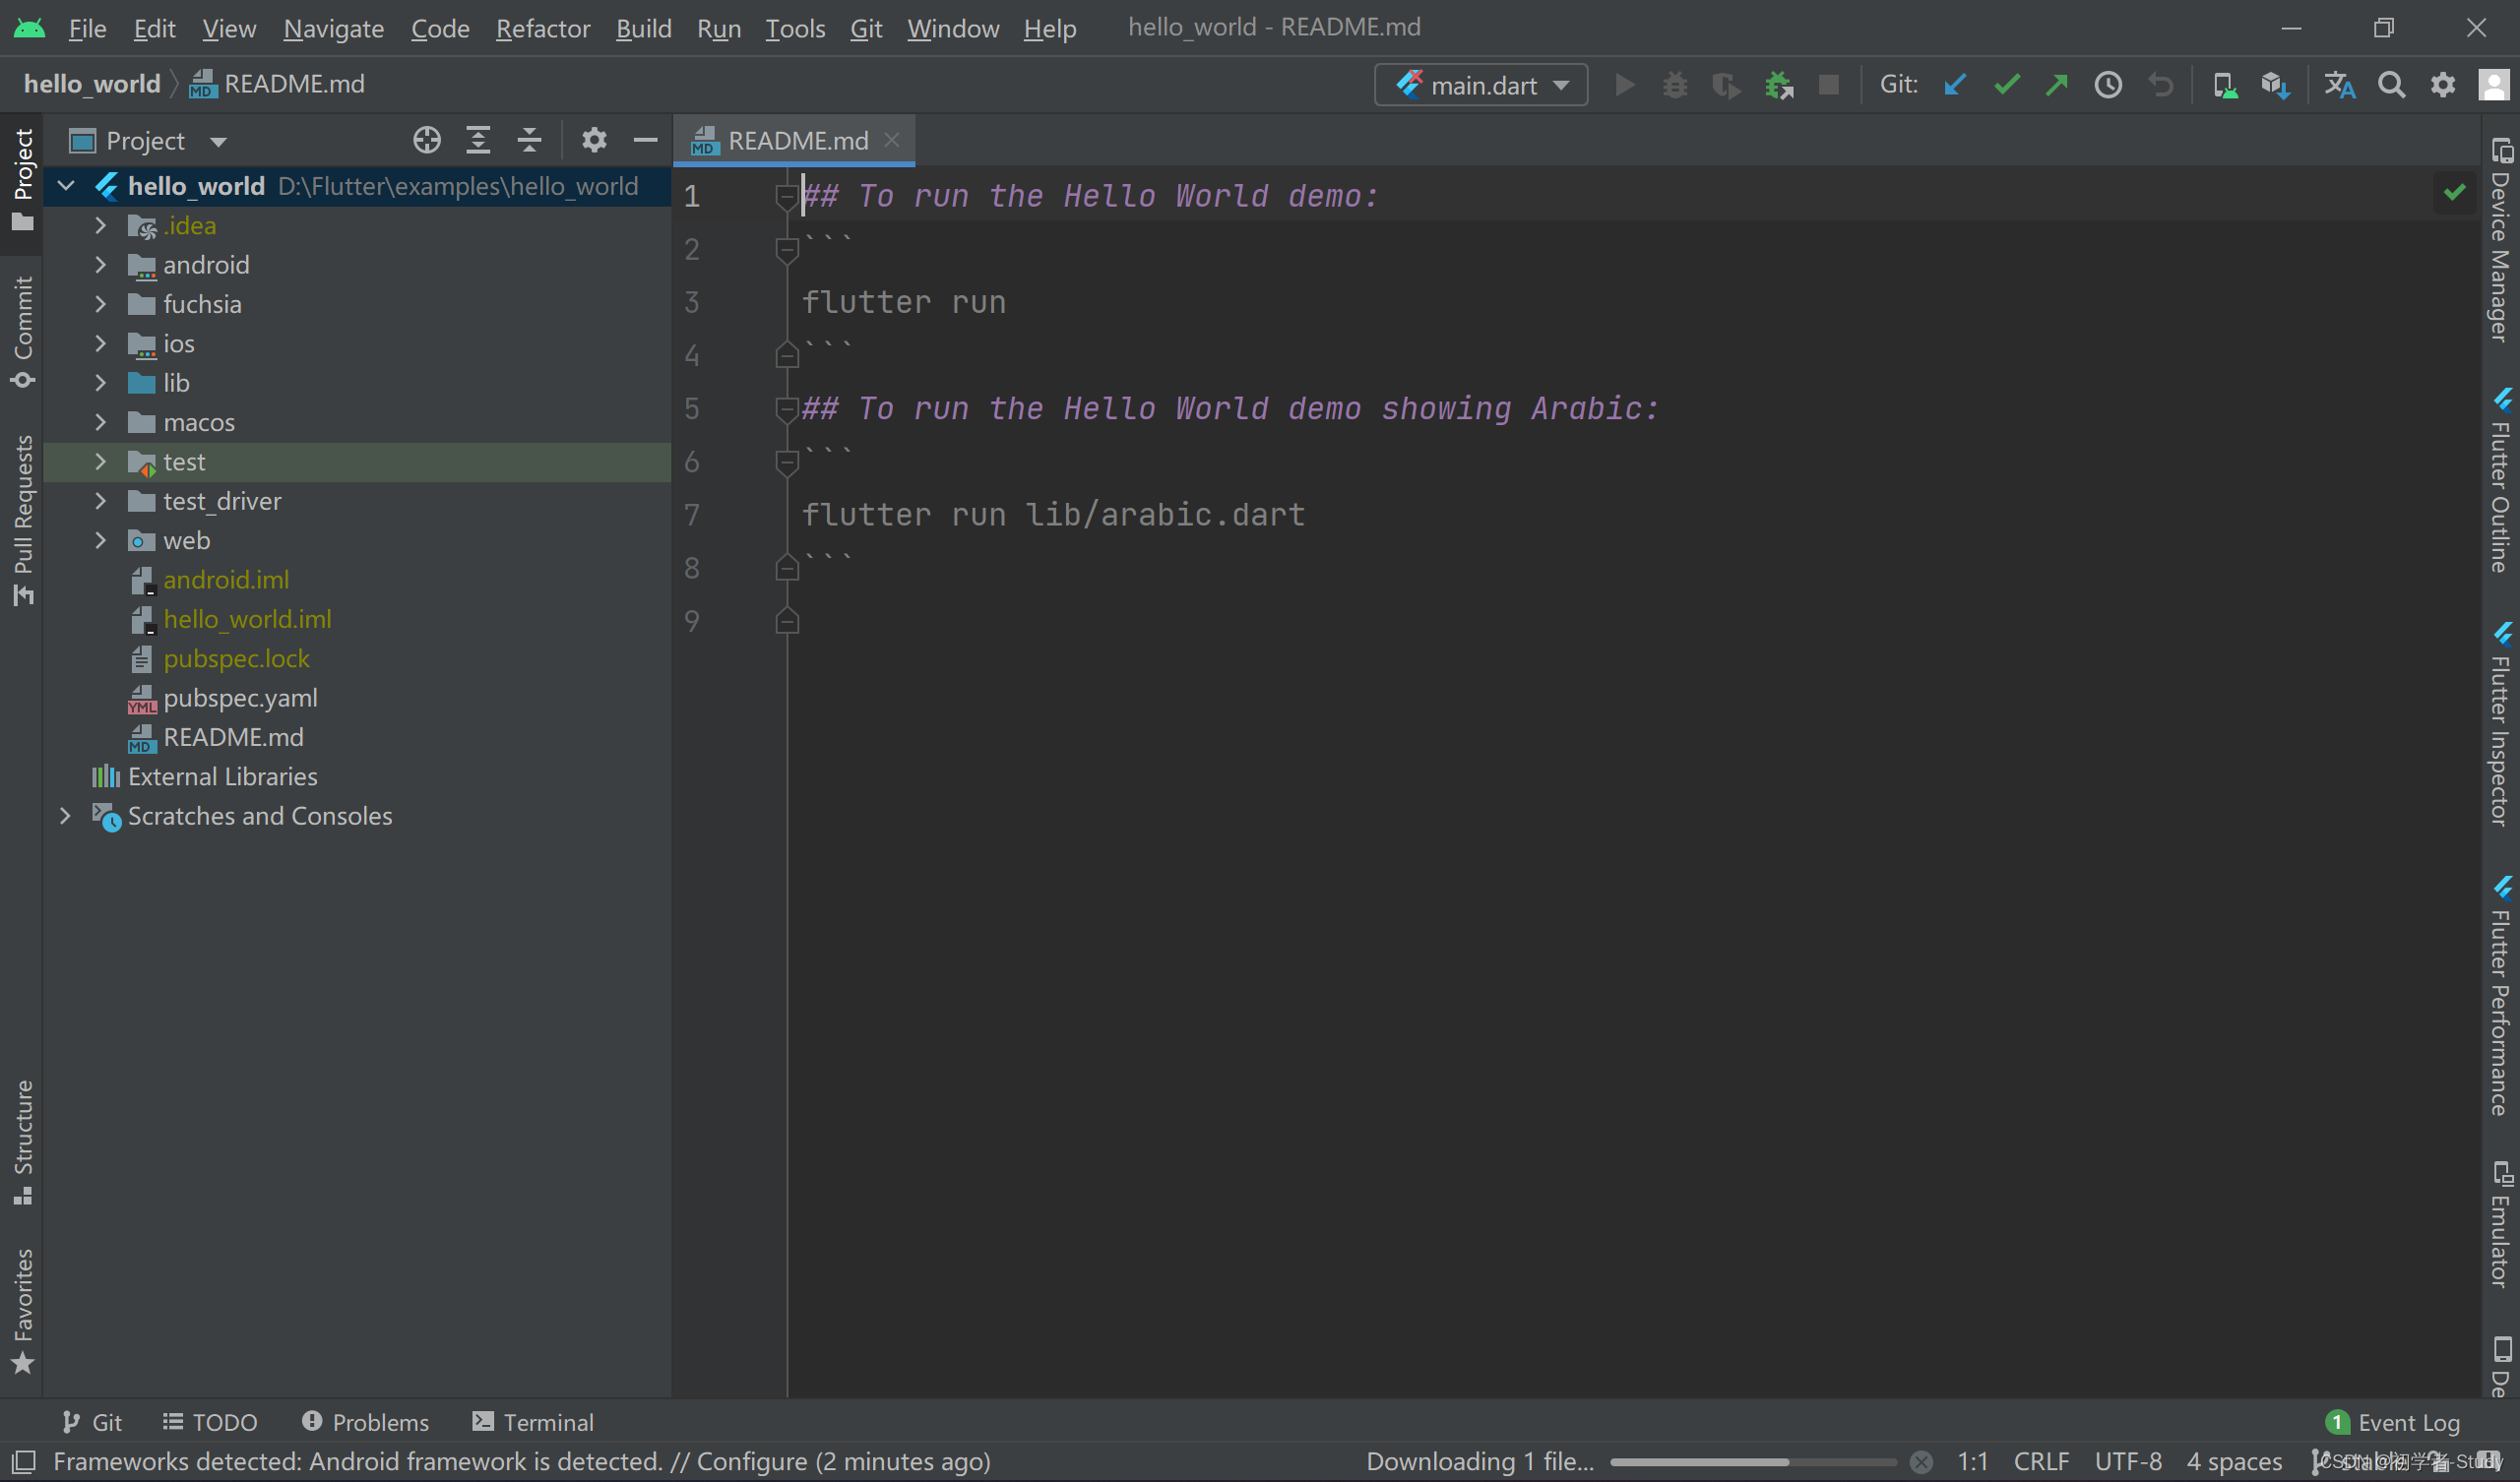This screenshot has width=2520, height=1482.
Task: Click the Git push icon in toolbar
Action: [x=2057, y=83]
